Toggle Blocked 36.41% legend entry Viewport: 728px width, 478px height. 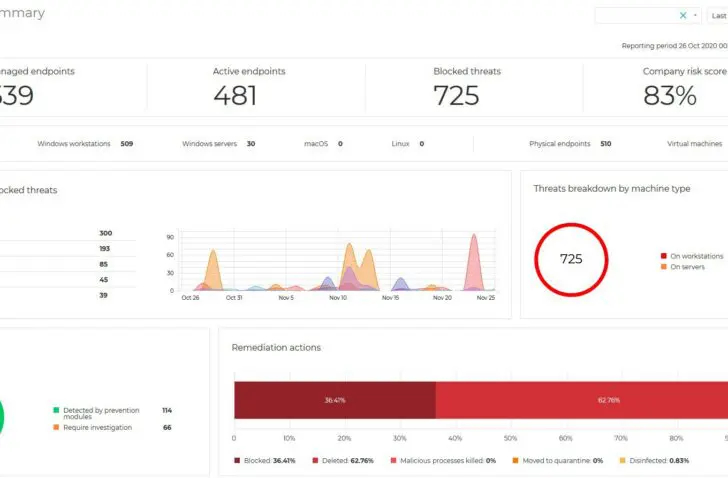point(265,460)
